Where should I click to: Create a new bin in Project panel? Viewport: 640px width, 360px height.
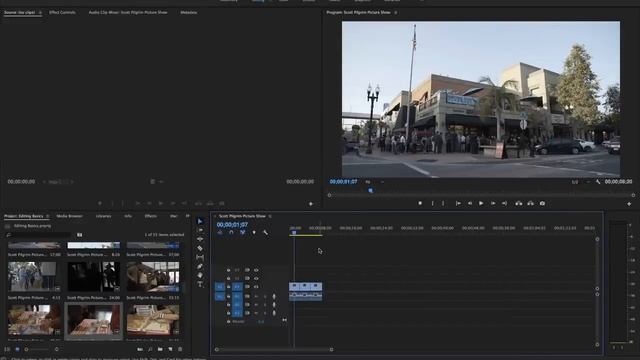click(x=160, y=349)
